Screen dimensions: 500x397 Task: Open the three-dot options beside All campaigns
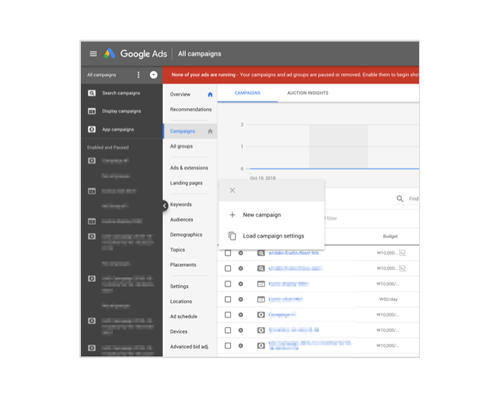pos(139,75)
